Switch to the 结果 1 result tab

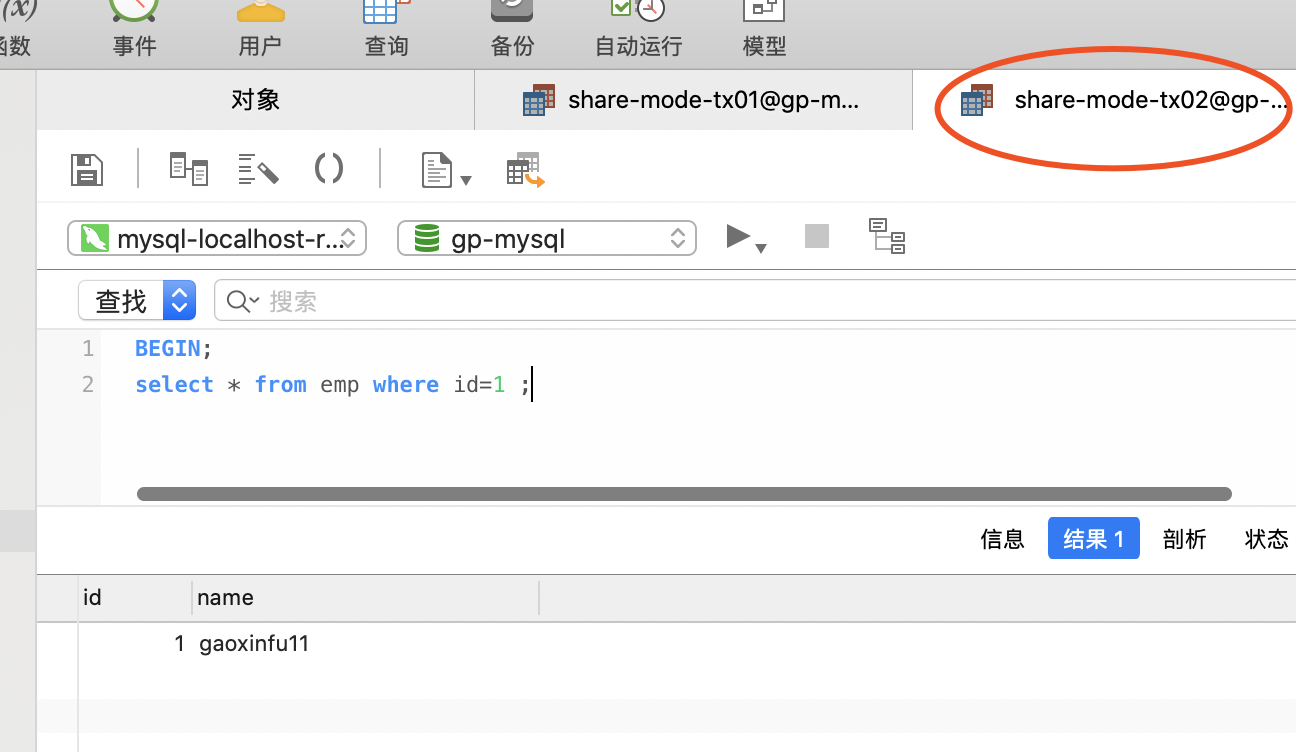(1094, 539)
